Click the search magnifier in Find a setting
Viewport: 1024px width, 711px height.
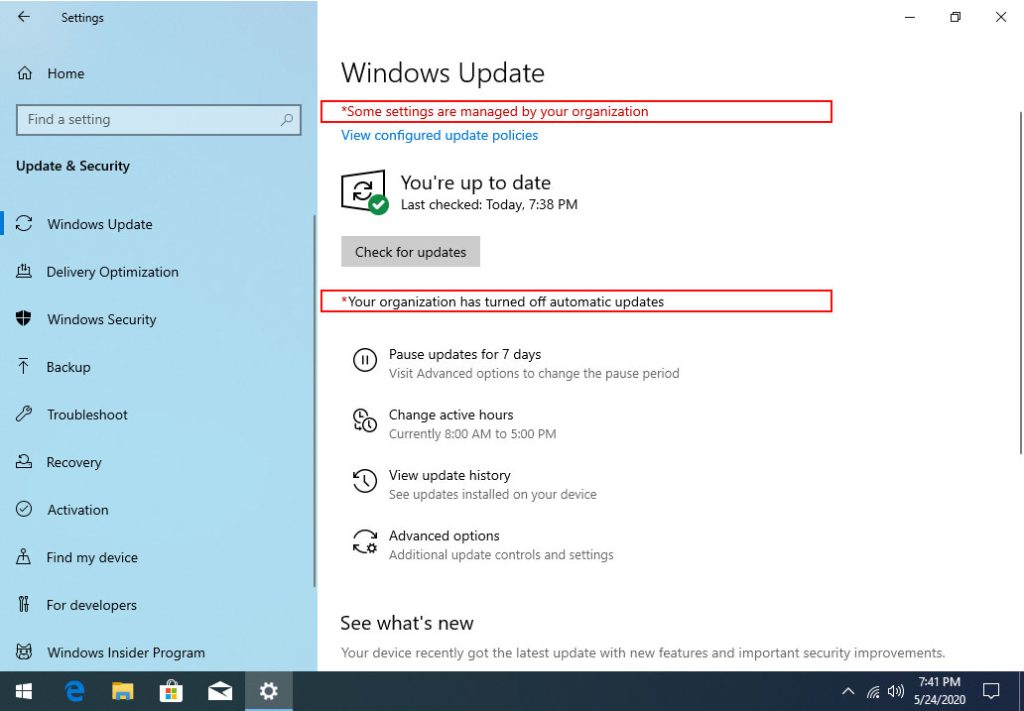tap(287, 119)
